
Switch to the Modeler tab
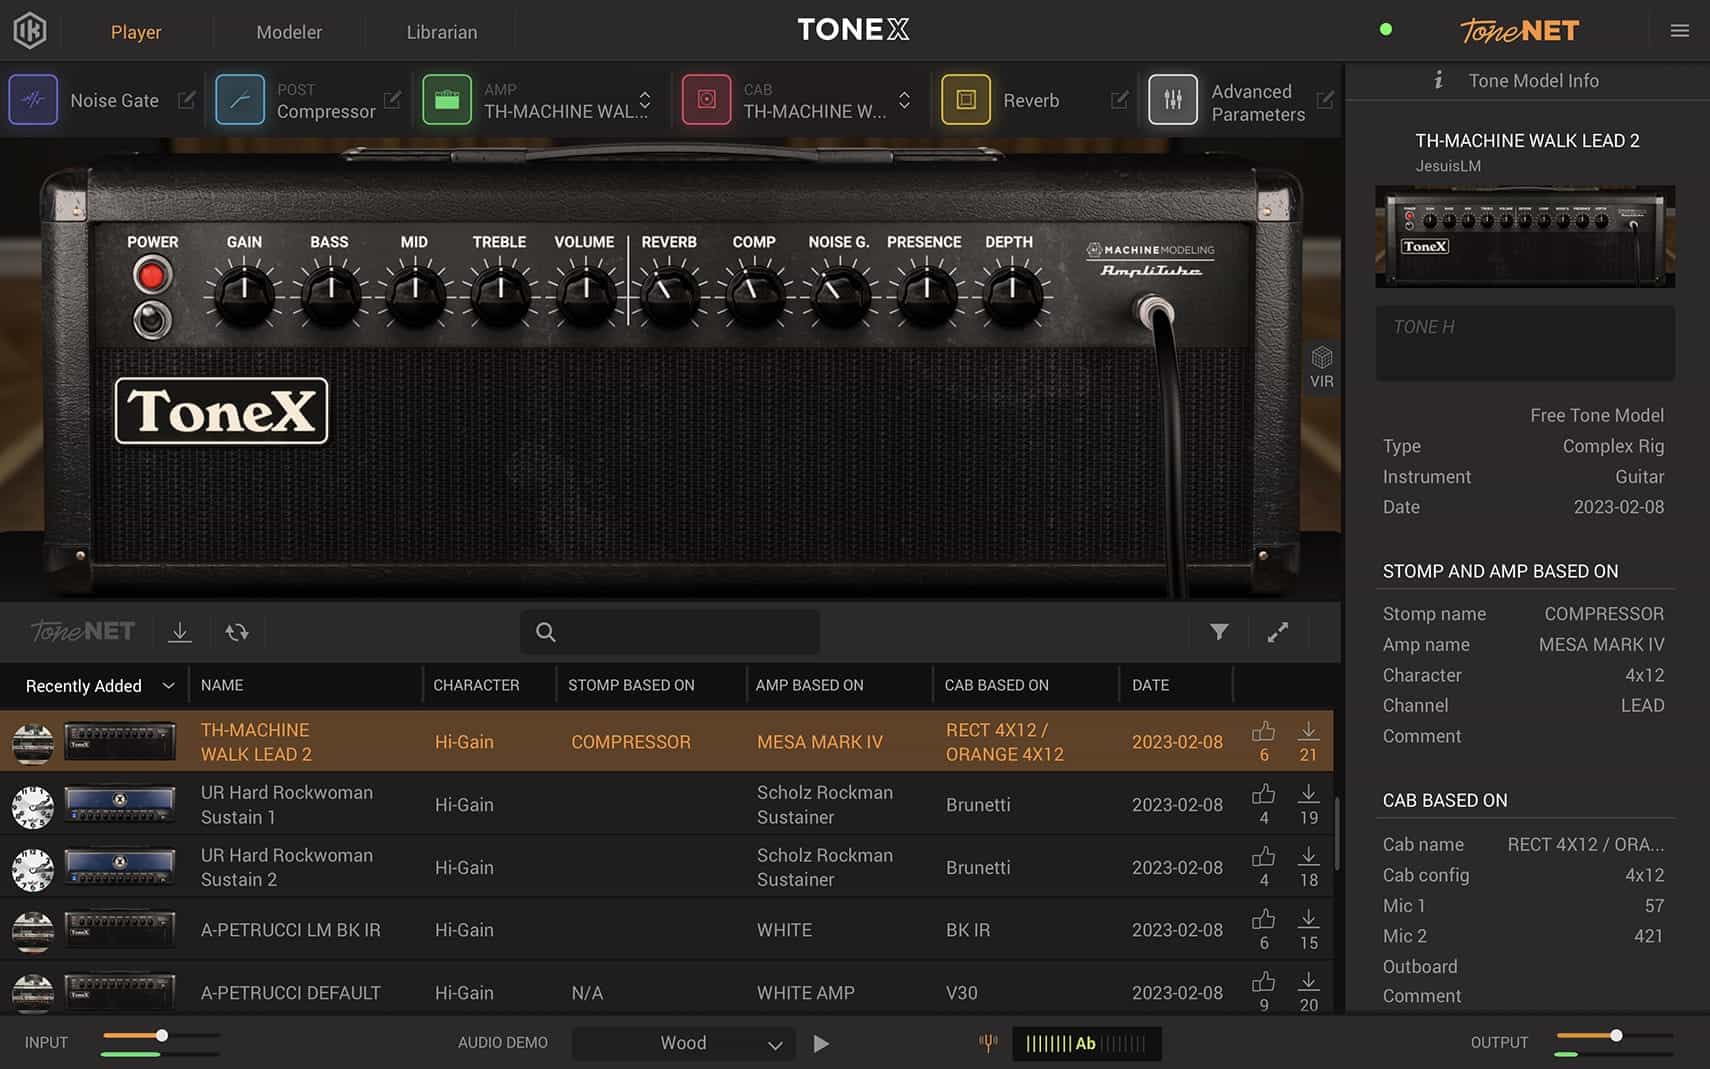coord(289,32)
